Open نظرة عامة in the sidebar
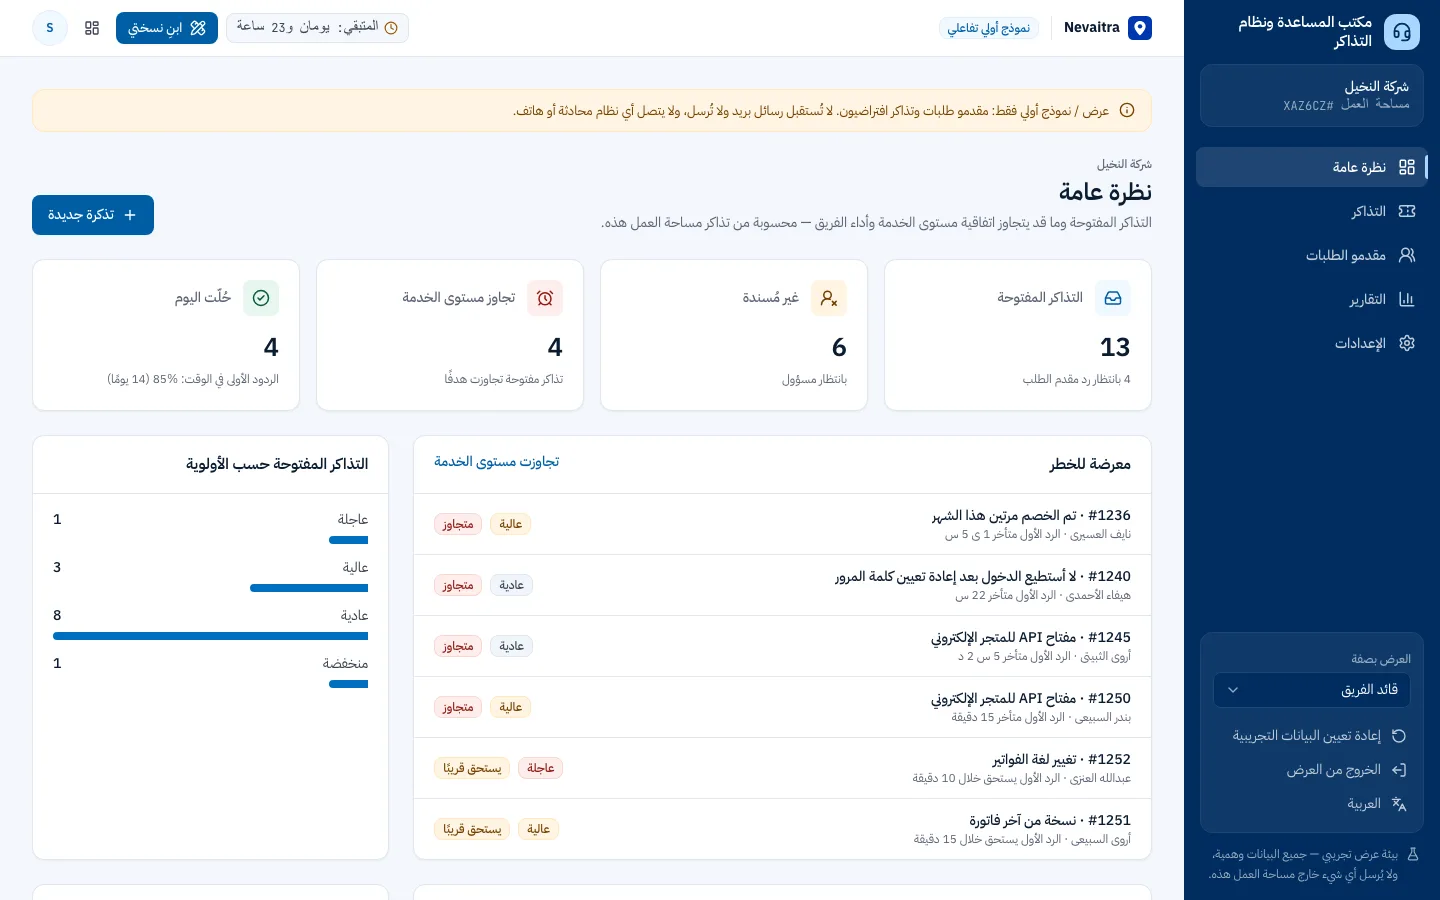 pos(1312,167)
